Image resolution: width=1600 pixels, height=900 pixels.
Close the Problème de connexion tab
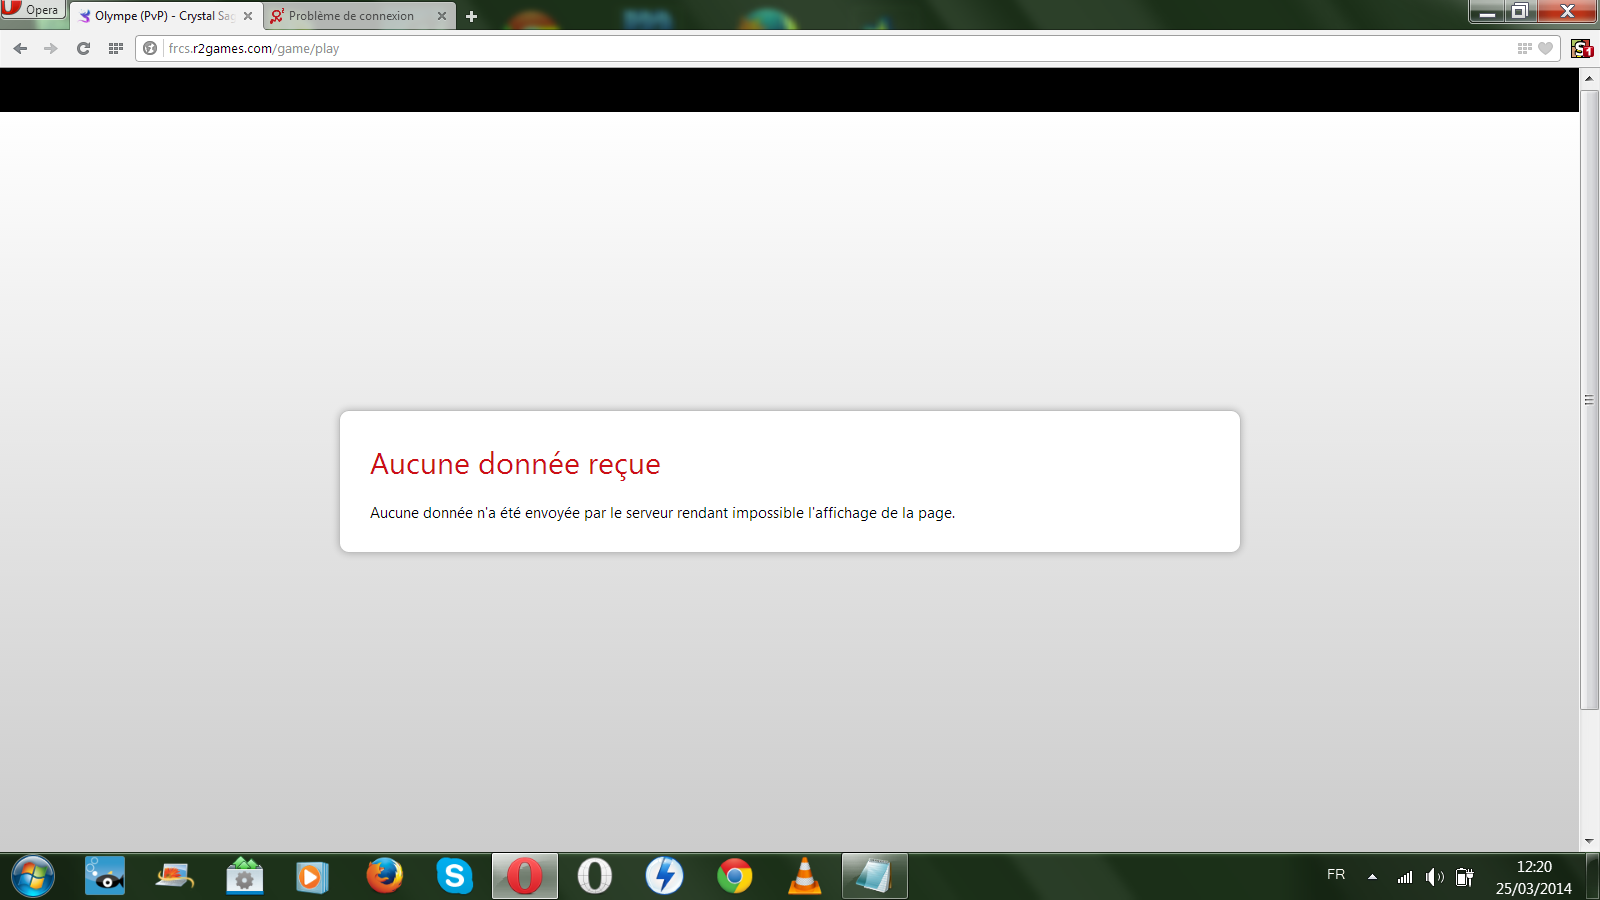pos(442,16)
